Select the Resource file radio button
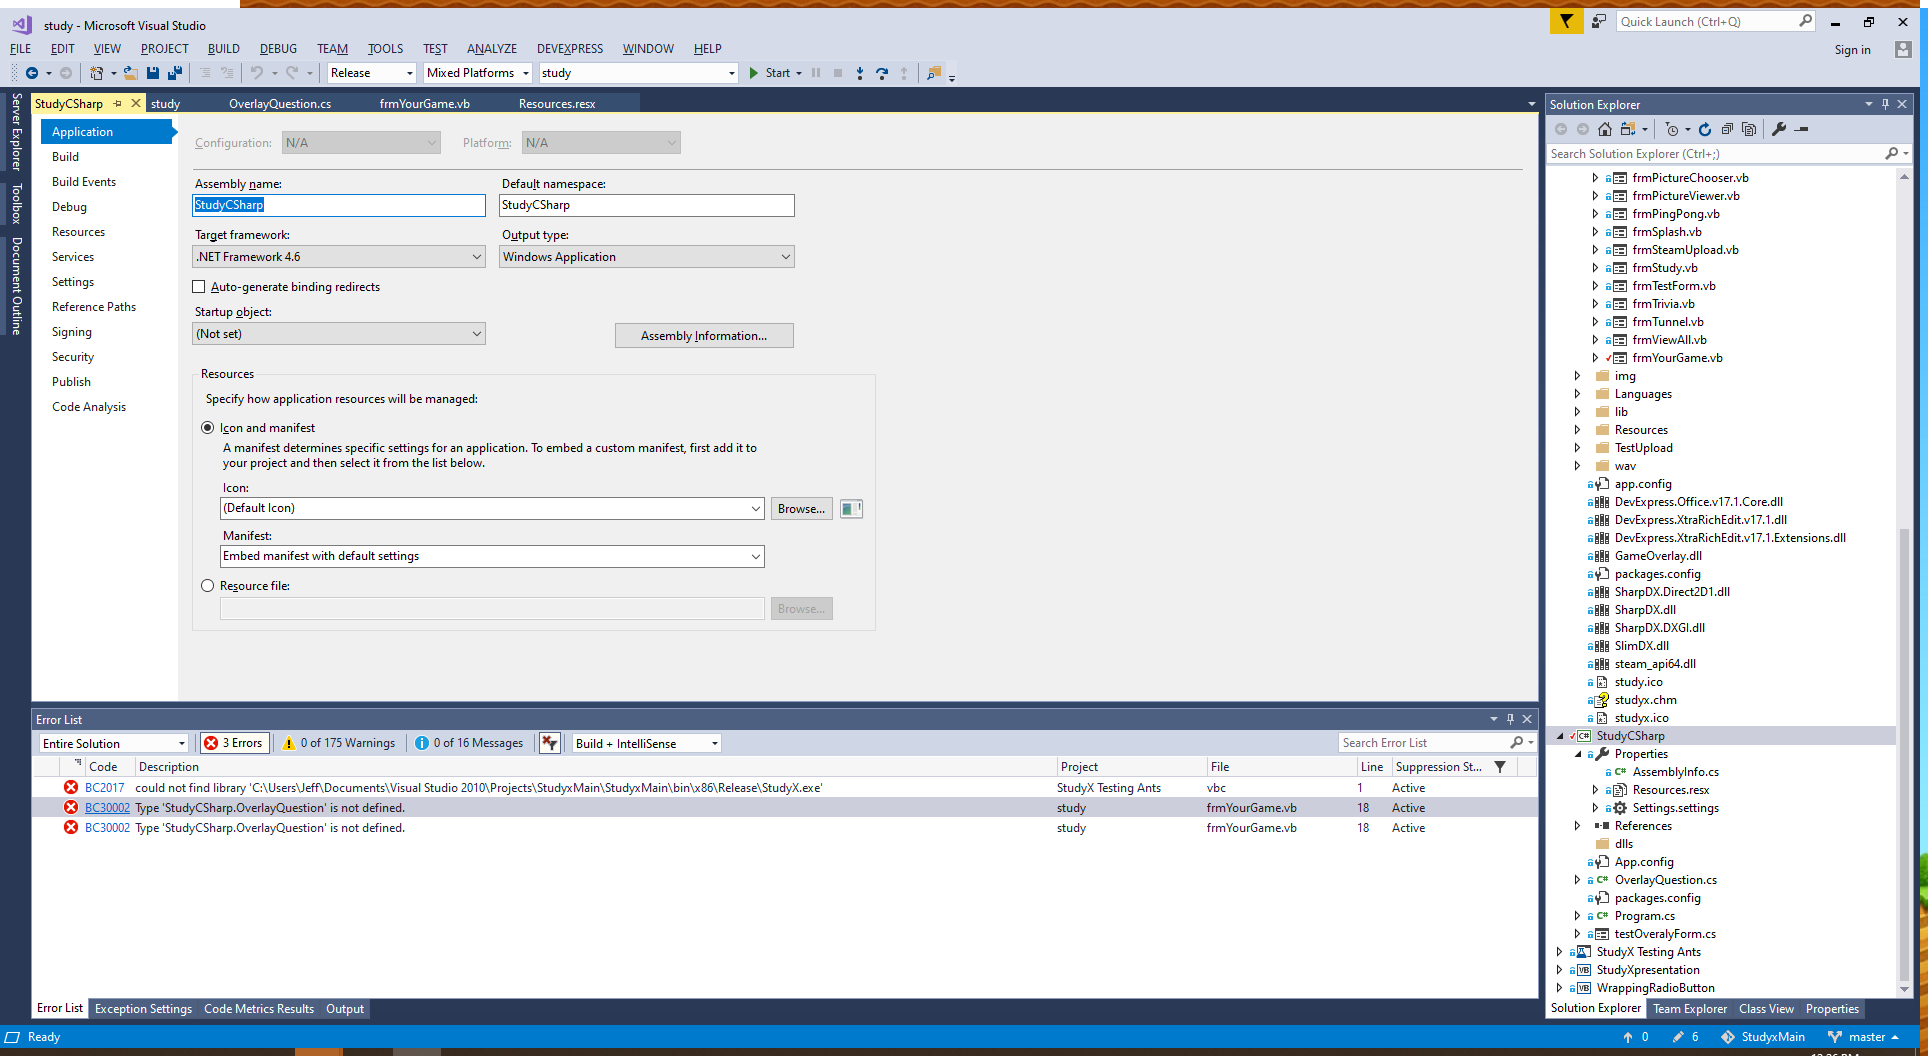This screenshot has height=1056, width=1928. point(208,586)
